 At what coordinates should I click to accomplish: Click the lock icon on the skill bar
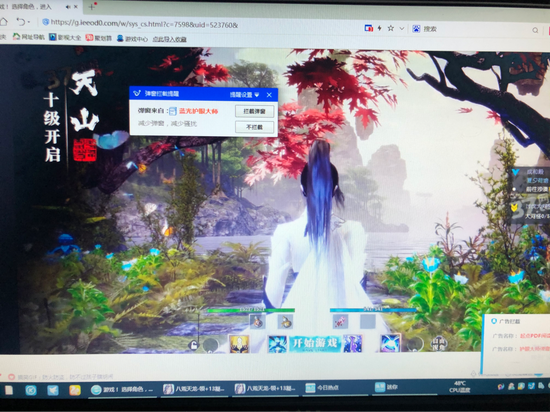pos(193,345)
